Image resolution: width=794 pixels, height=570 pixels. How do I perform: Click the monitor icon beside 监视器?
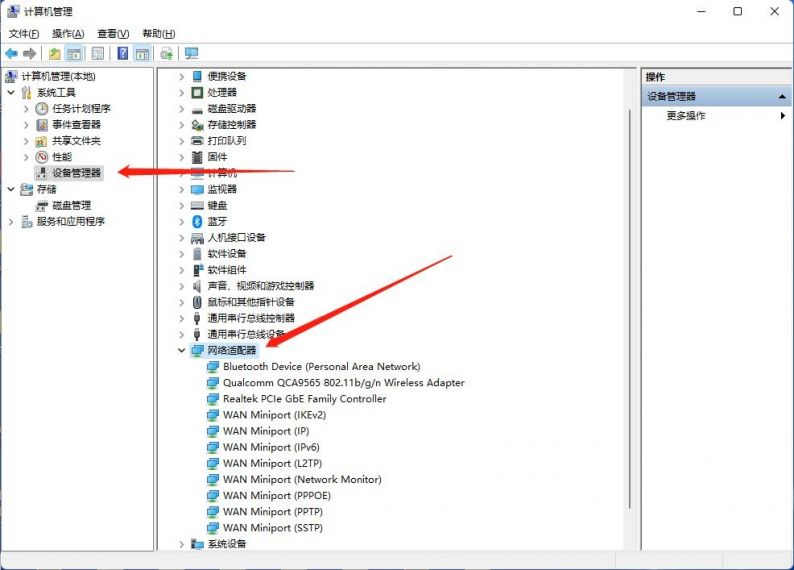[x=197, y=189]
